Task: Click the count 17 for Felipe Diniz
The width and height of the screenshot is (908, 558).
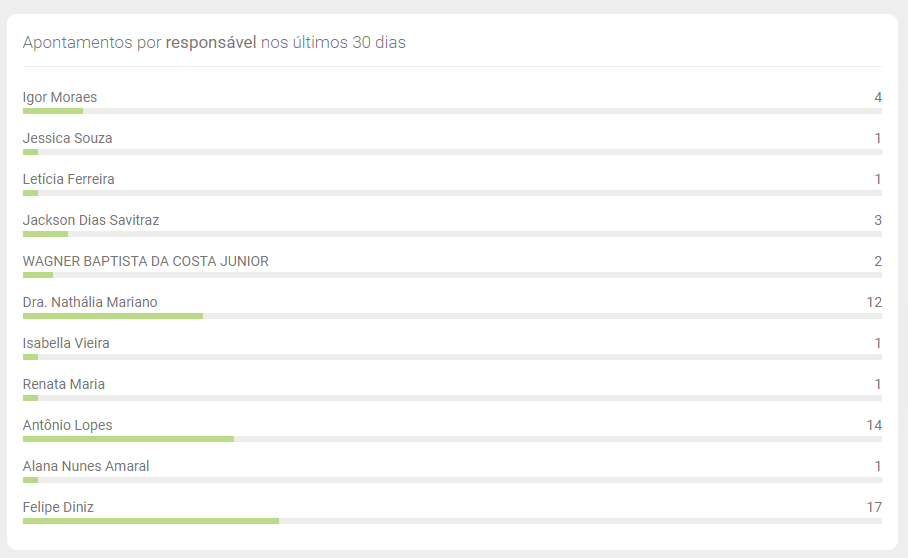Action: click(x=874, y=507)
